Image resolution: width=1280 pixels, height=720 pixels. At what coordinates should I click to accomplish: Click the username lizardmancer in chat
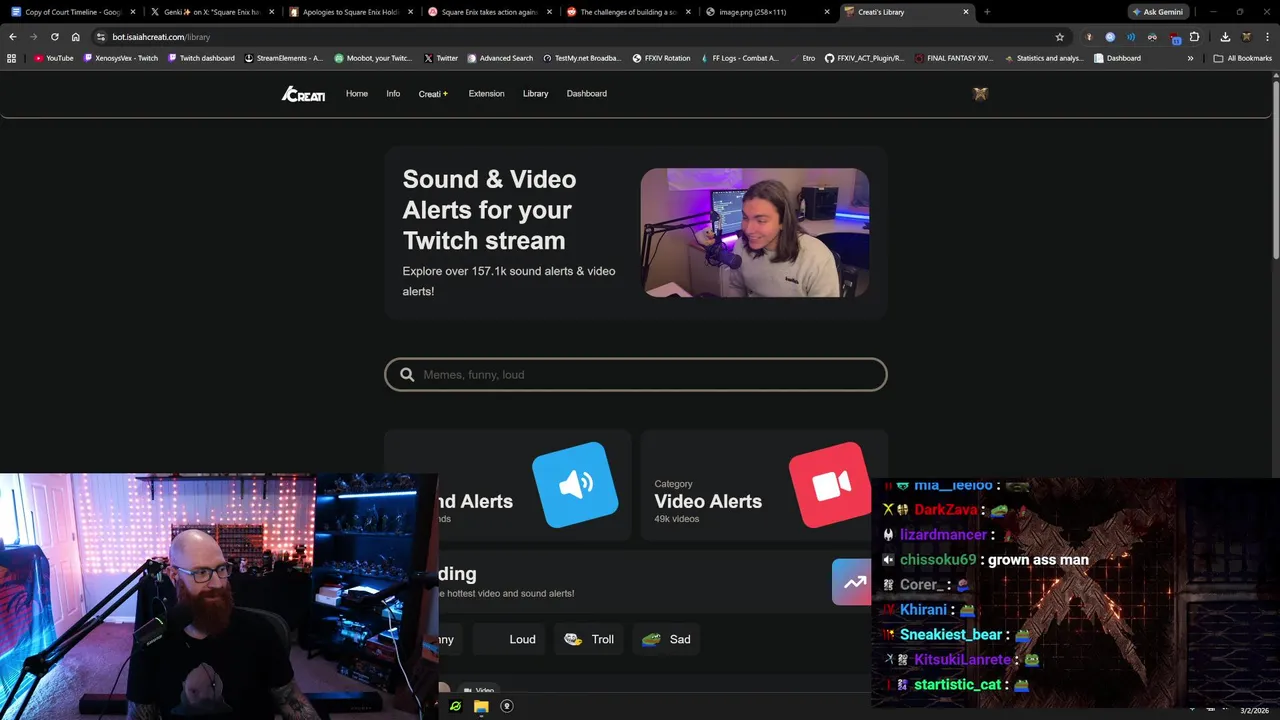[943, 535]
